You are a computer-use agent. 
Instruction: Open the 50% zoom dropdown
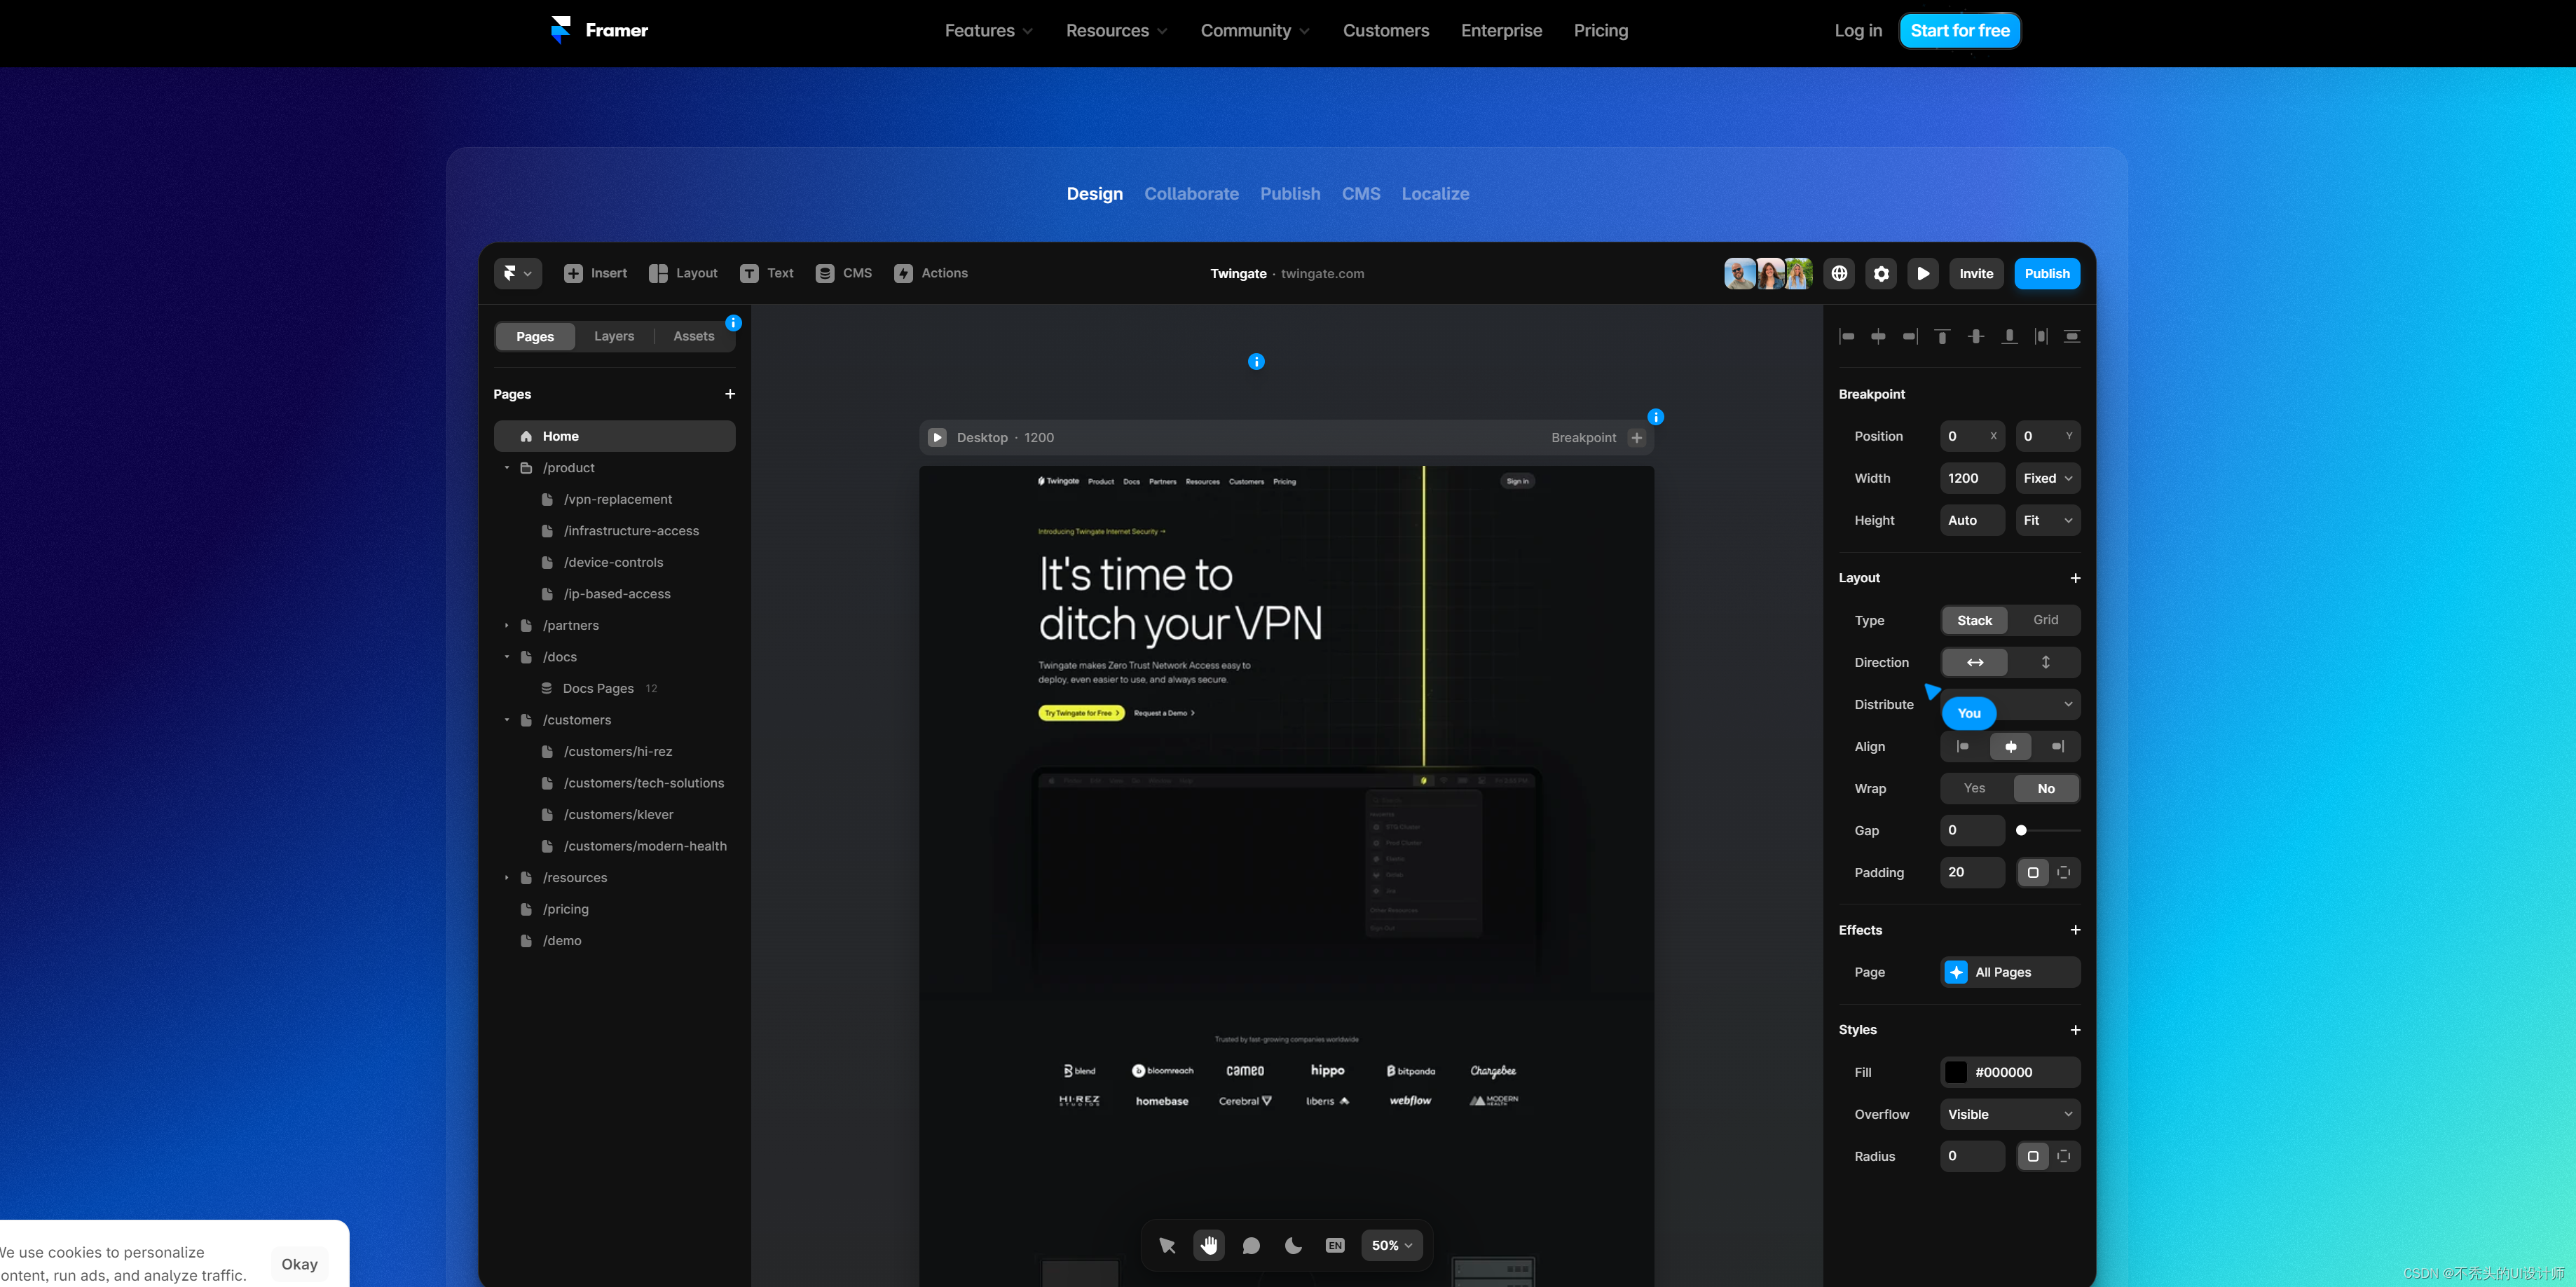click(1391, 1245)
